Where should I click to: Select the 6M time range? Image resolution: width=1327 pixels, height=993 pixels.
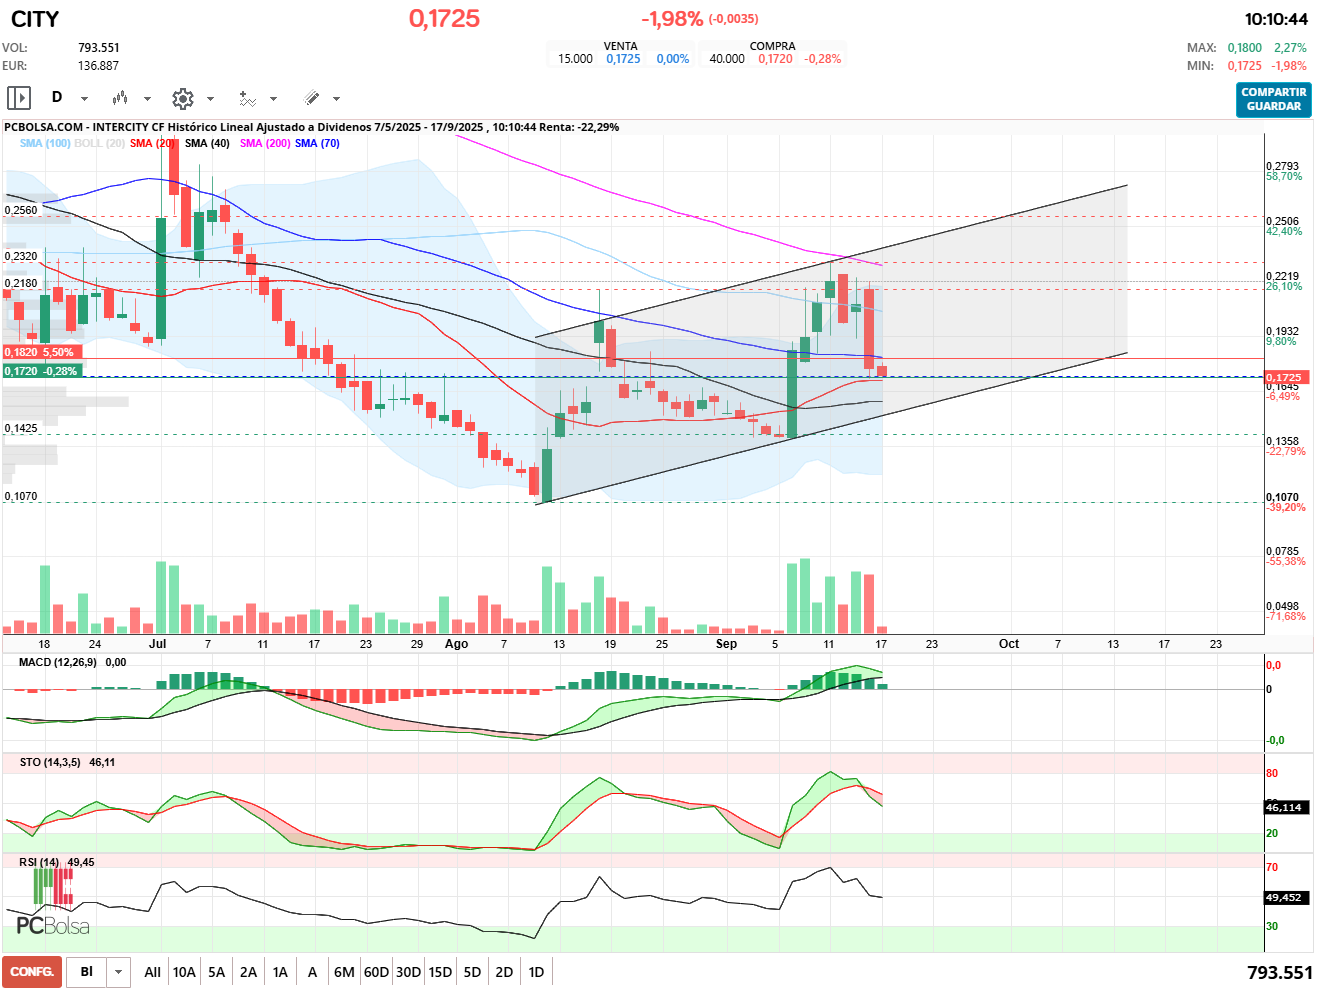[344, 972]
